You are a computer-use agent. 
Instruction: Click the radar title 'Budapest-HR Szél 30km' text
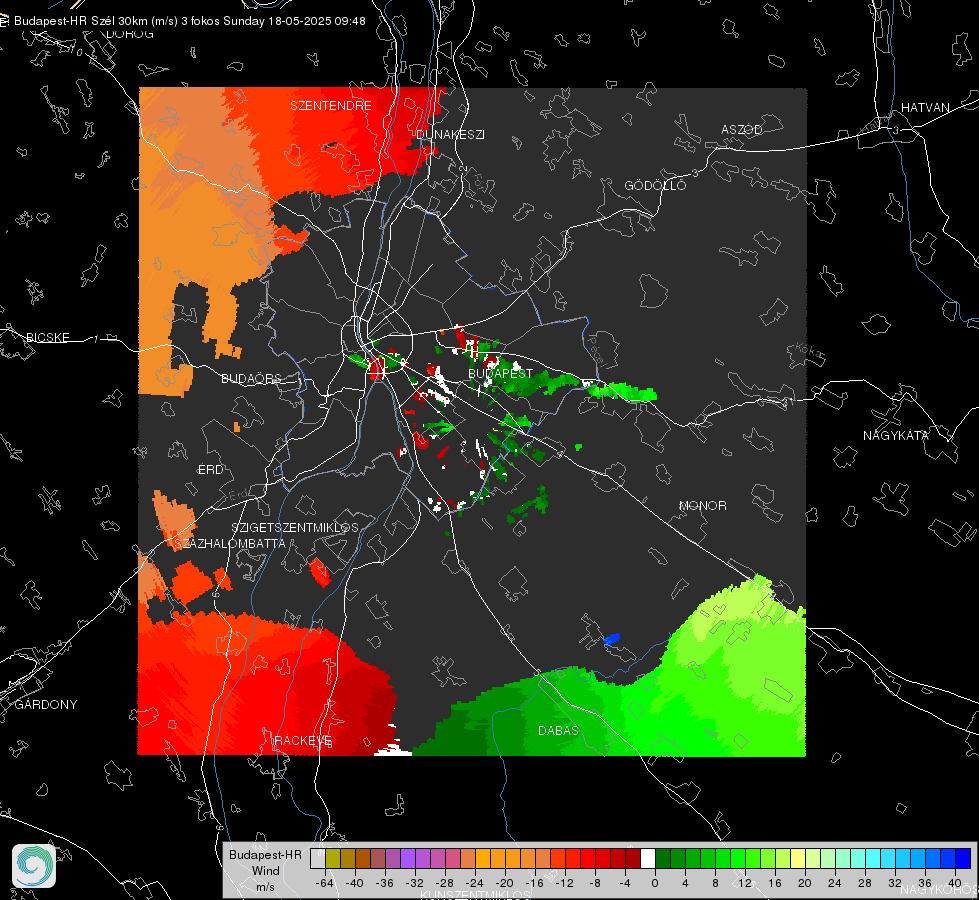(x=81, y=21)
